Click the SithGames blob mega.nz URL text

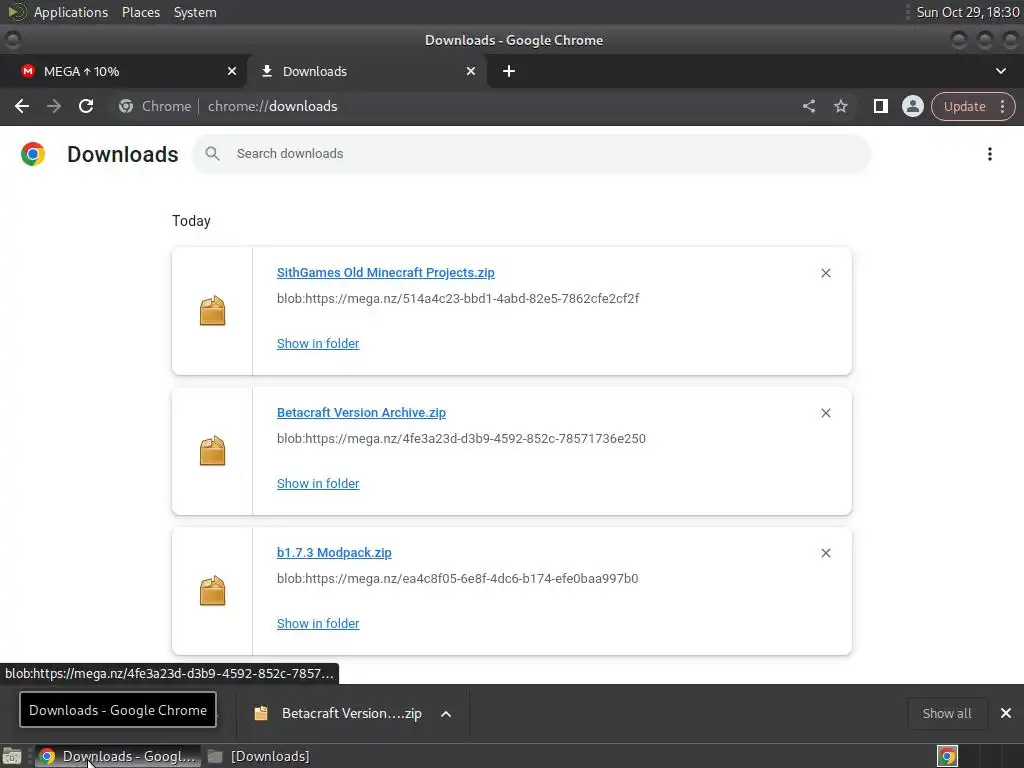[458, 298]
